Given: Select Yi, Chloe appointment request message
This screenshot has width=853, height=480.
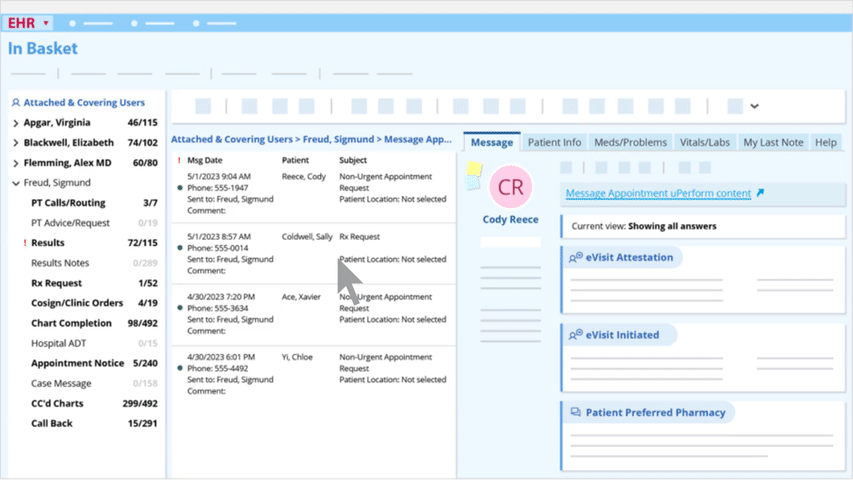Looking at the screenshot, I should point(314,374).
